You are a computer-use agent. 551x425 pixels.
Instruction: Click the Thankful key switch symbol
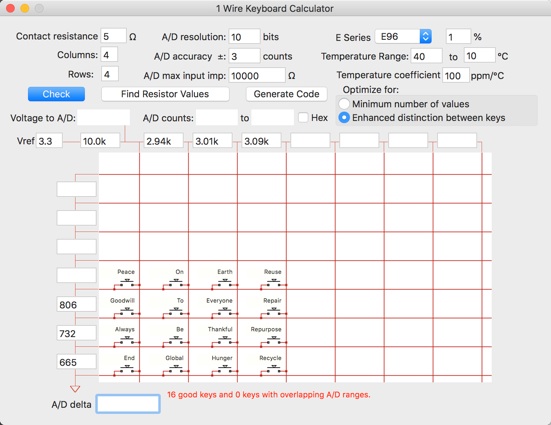tap(225, 341)
